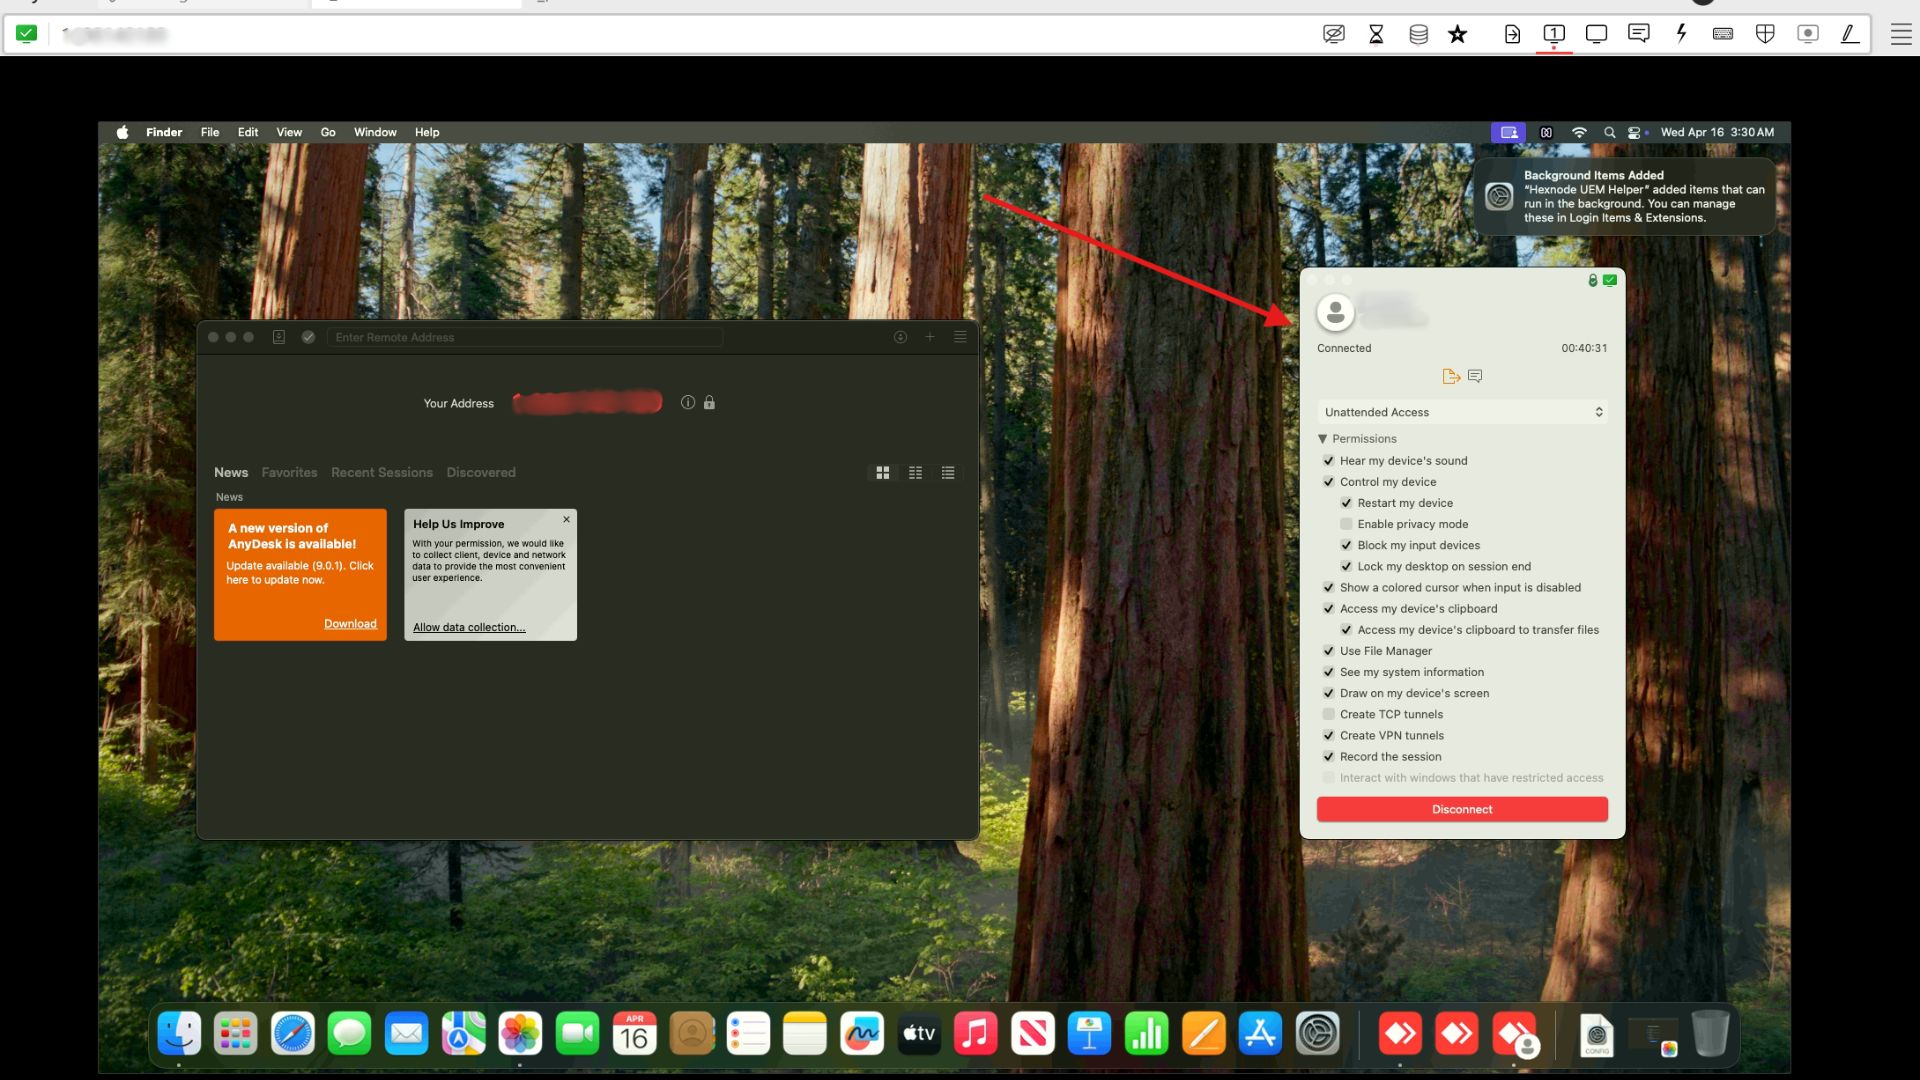Click the Wi-Fi icon in menu bar
The image size is (1920, 1080).
pos(1579,132)
